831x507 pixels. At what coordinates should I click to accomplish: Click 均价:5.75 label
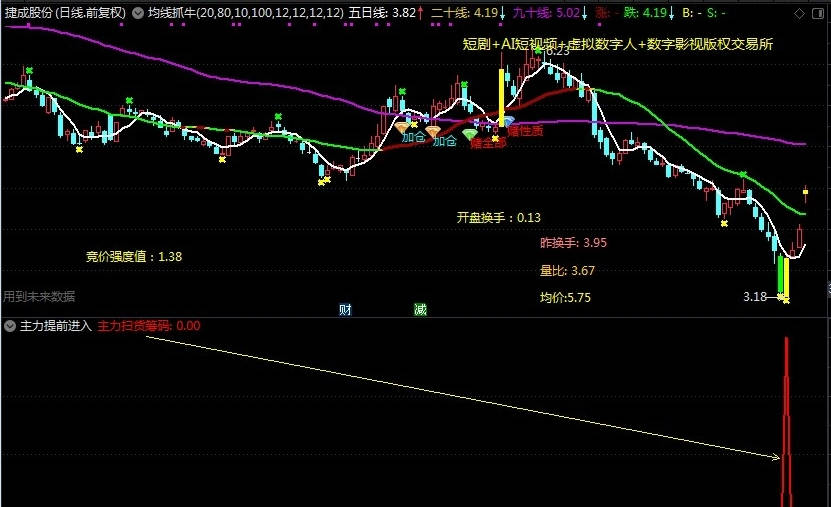[x=565, y=298]
